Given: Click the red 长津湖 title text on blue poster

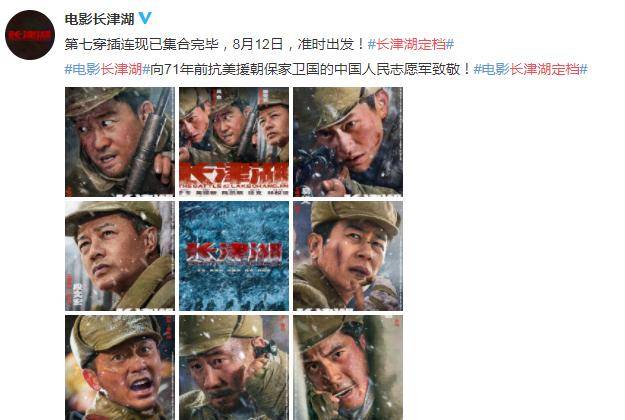Looking at the screenshot, I should [x=234, y=253].
